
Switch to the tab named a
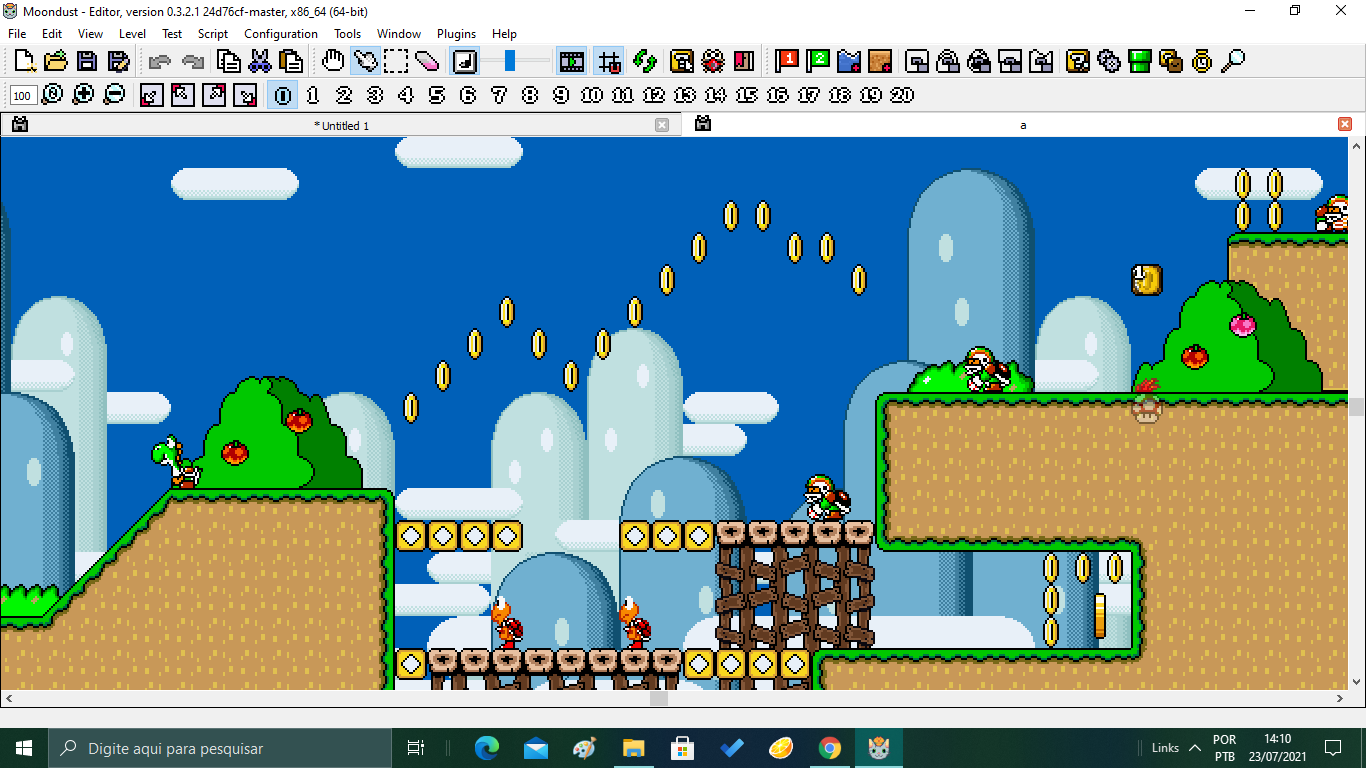[x=1023, y=125]
